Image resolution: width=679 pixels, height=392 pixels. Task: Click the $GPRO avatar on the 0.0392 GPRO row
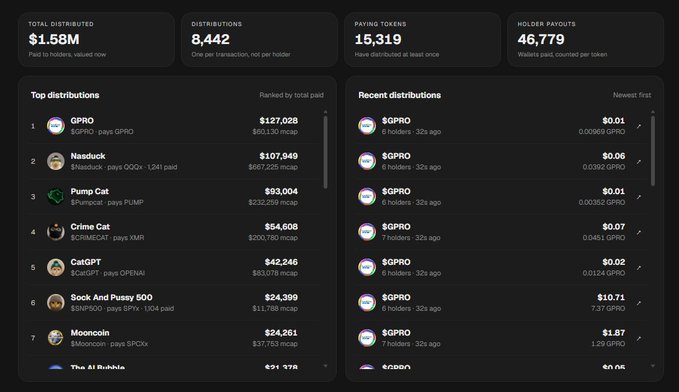(x=367, y=162)
